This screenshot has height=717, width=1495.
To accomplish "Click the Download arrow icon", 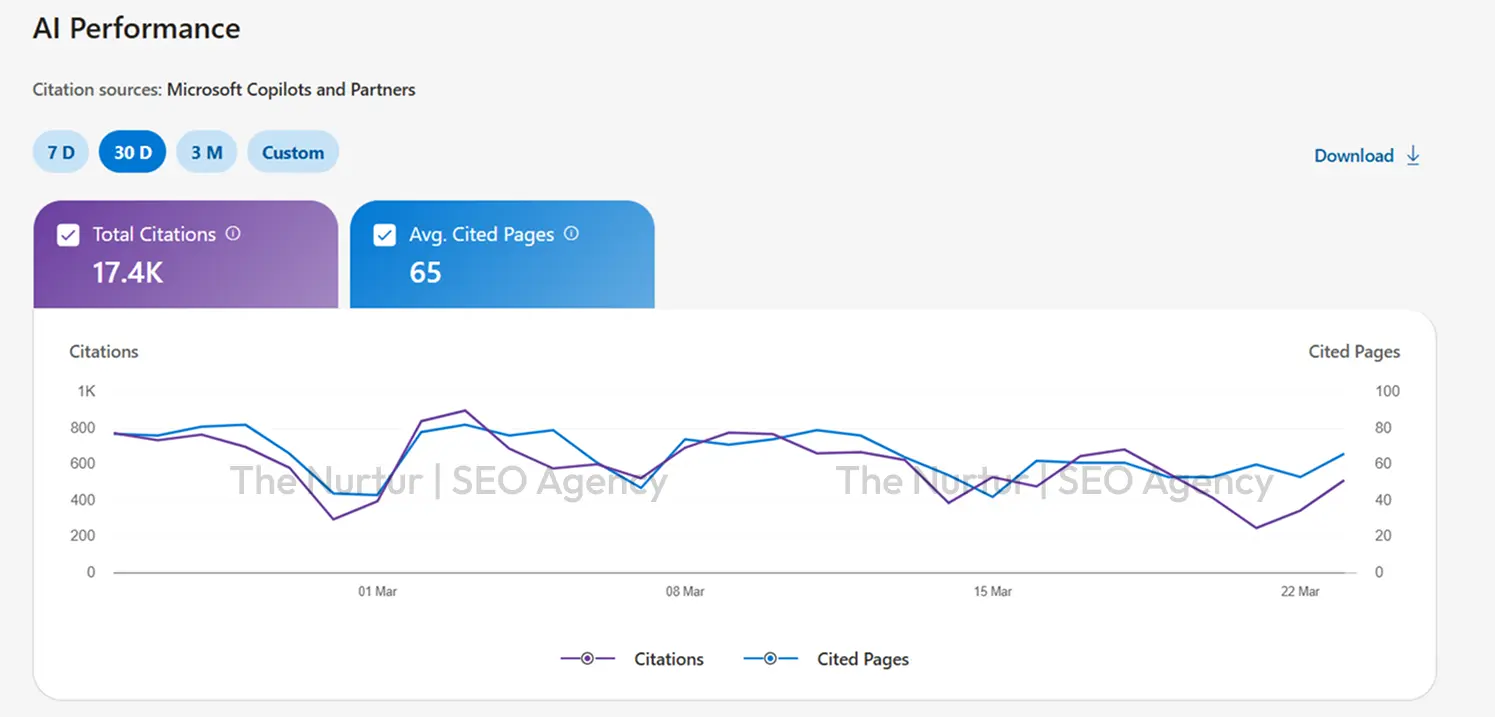I will (1412, 155).
